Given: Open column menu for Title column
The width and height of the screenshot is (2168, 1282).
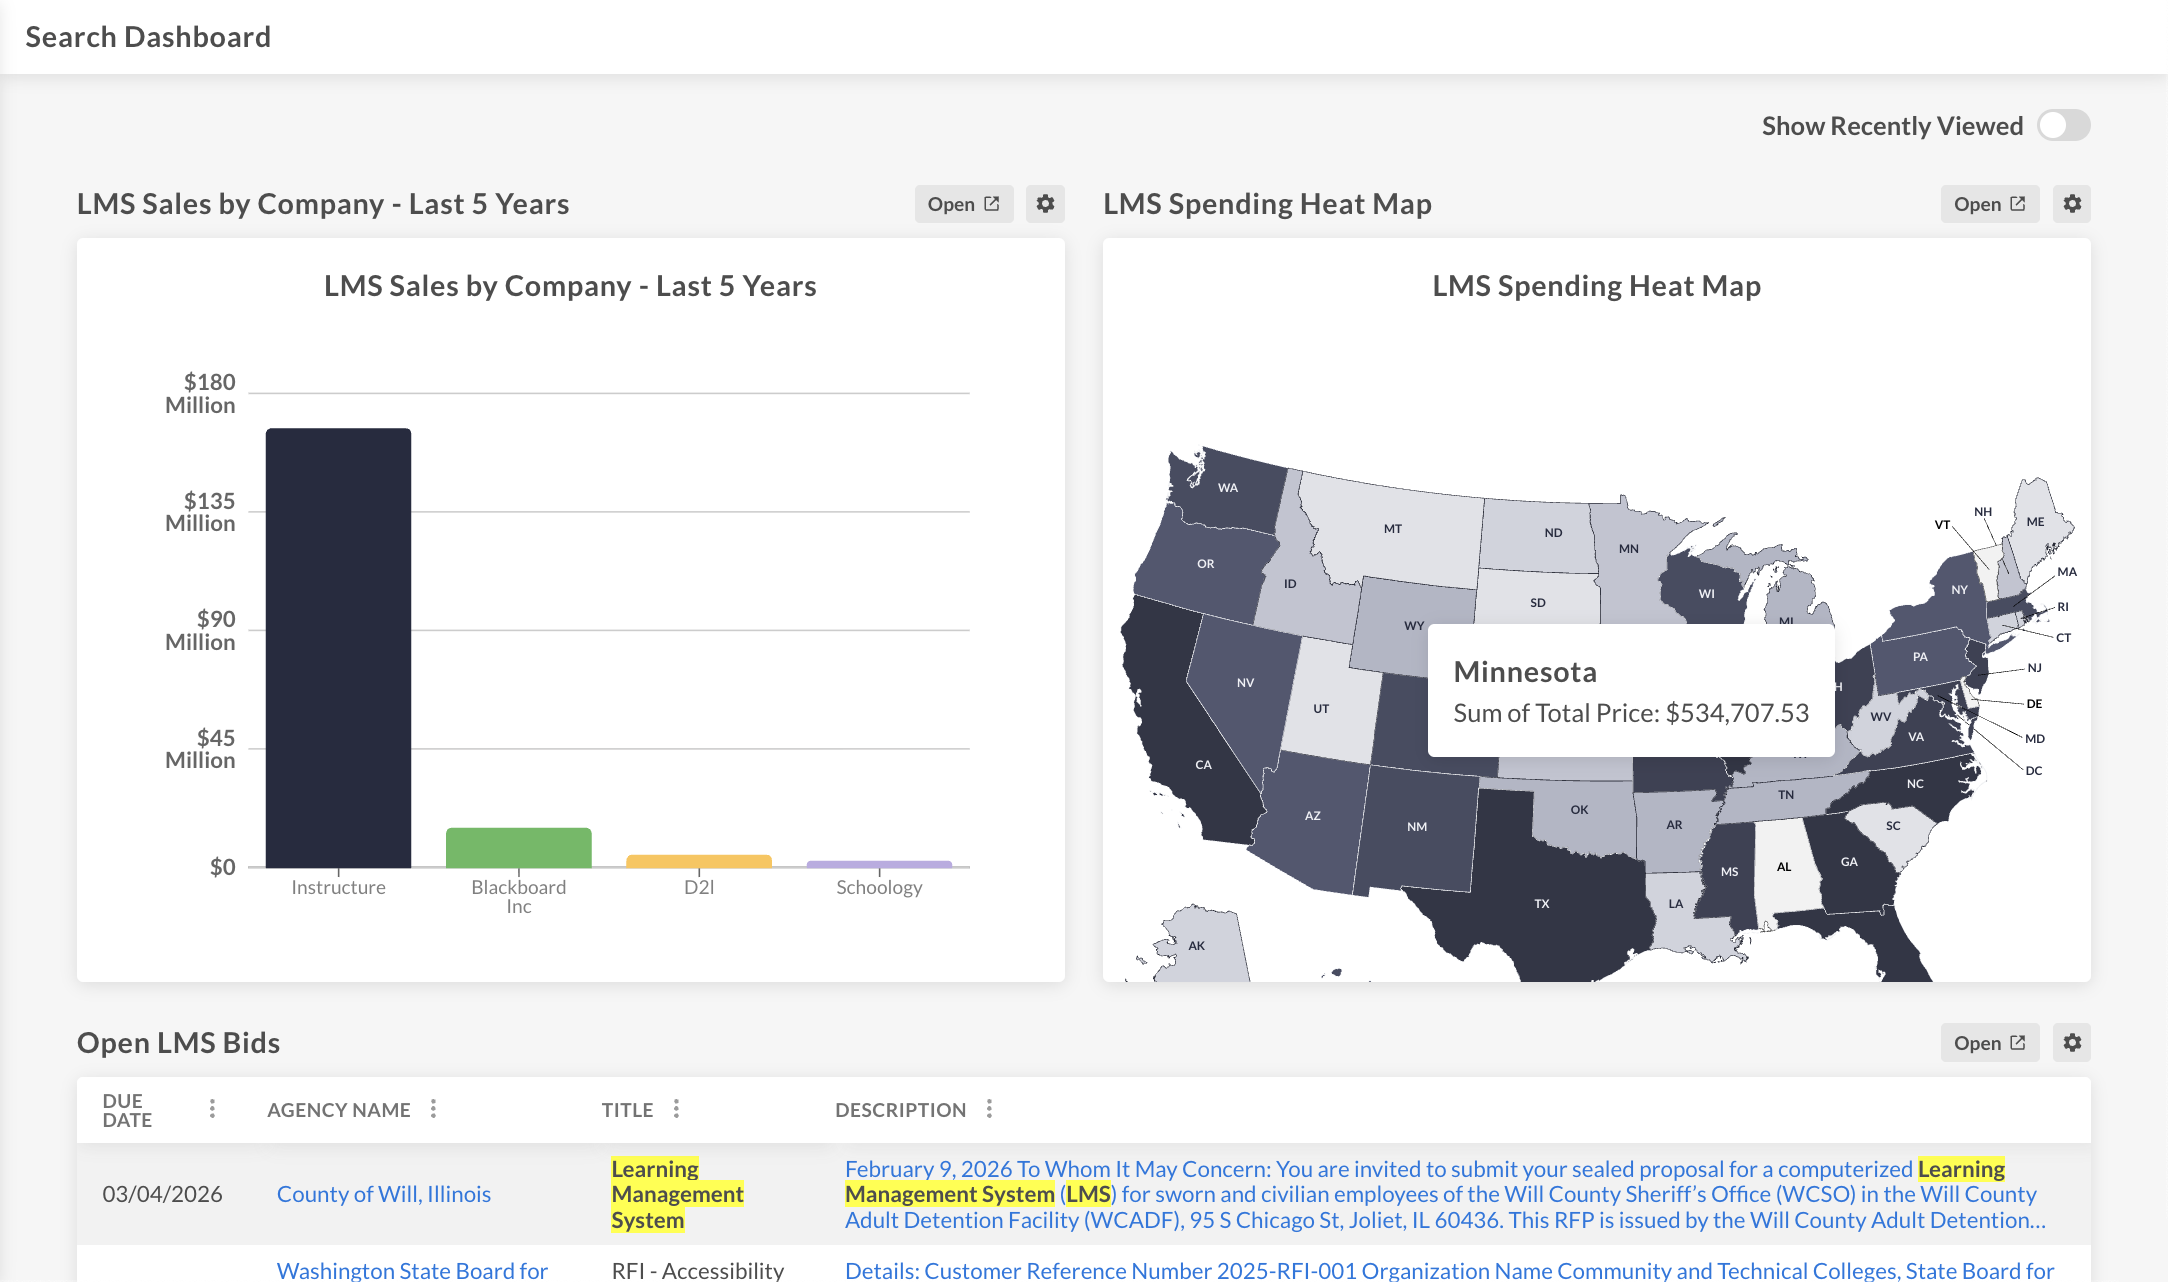Looking at the screenshot, I should tap(676, 1109).
